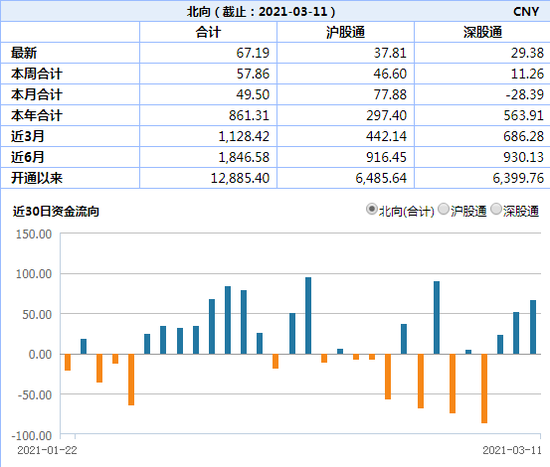Click the 北向 (截止: 2021-03-11) title

pyautogui.click(x=261, y=12)
